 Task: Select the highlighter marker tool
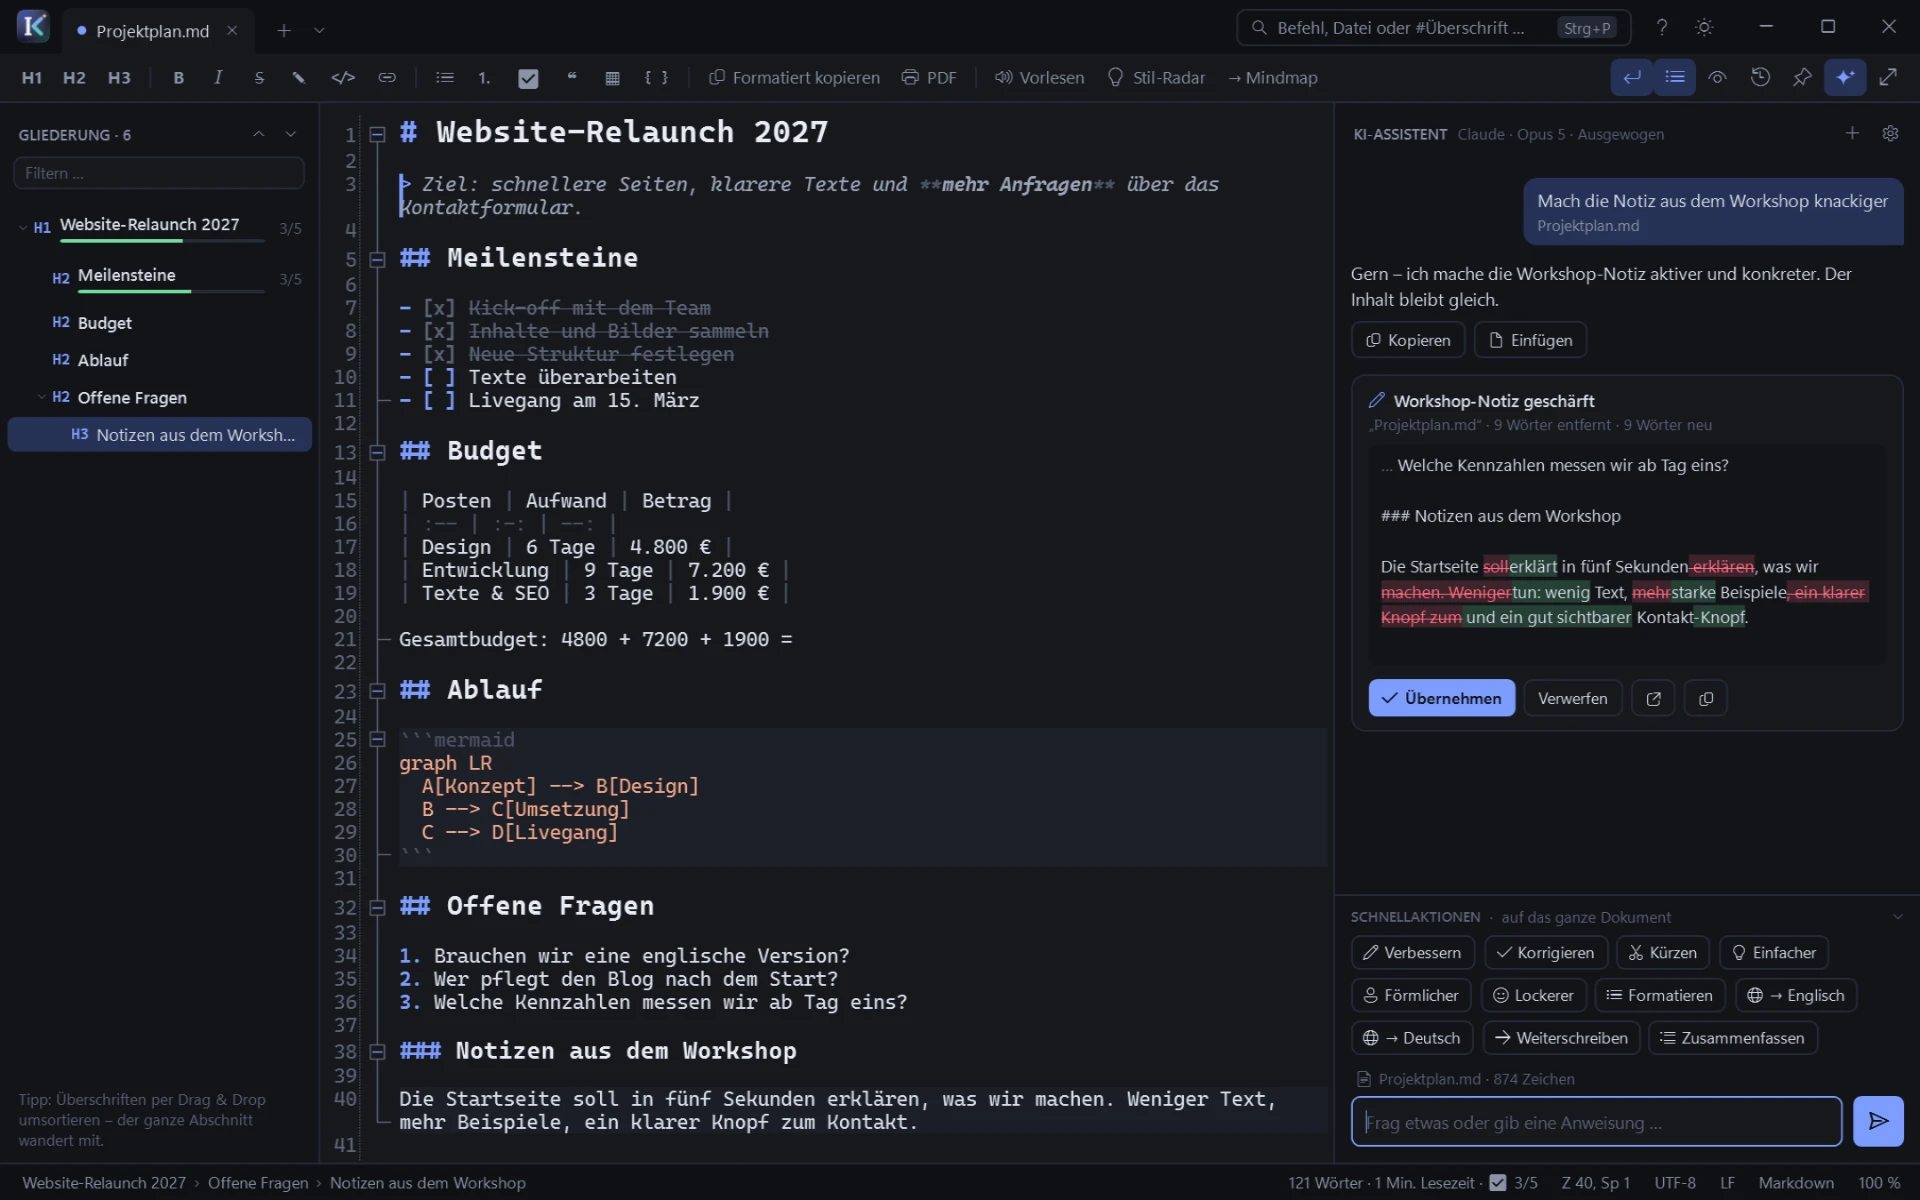pos(298,78)
